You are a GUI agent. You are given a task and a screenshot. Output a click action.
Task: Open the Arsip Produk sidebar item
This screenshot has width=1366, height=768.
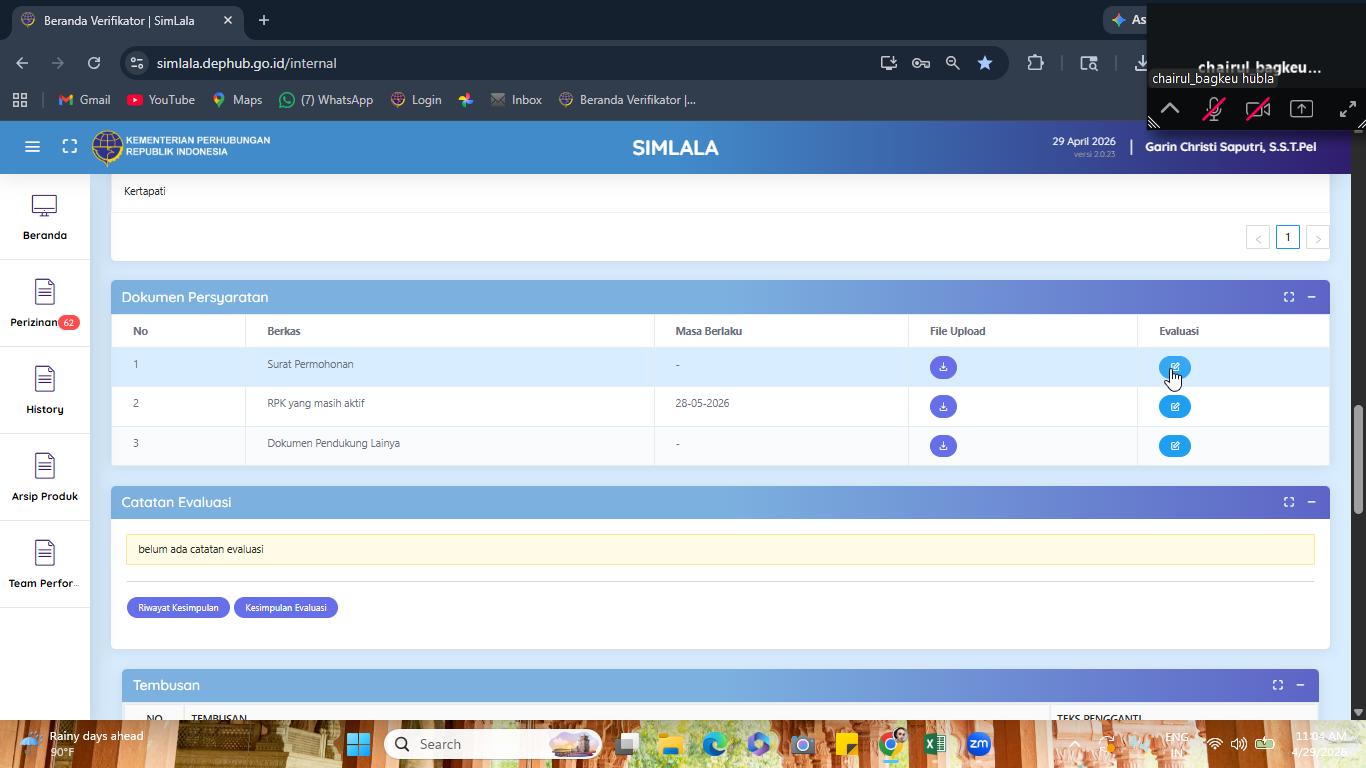(x=45, y=478)
